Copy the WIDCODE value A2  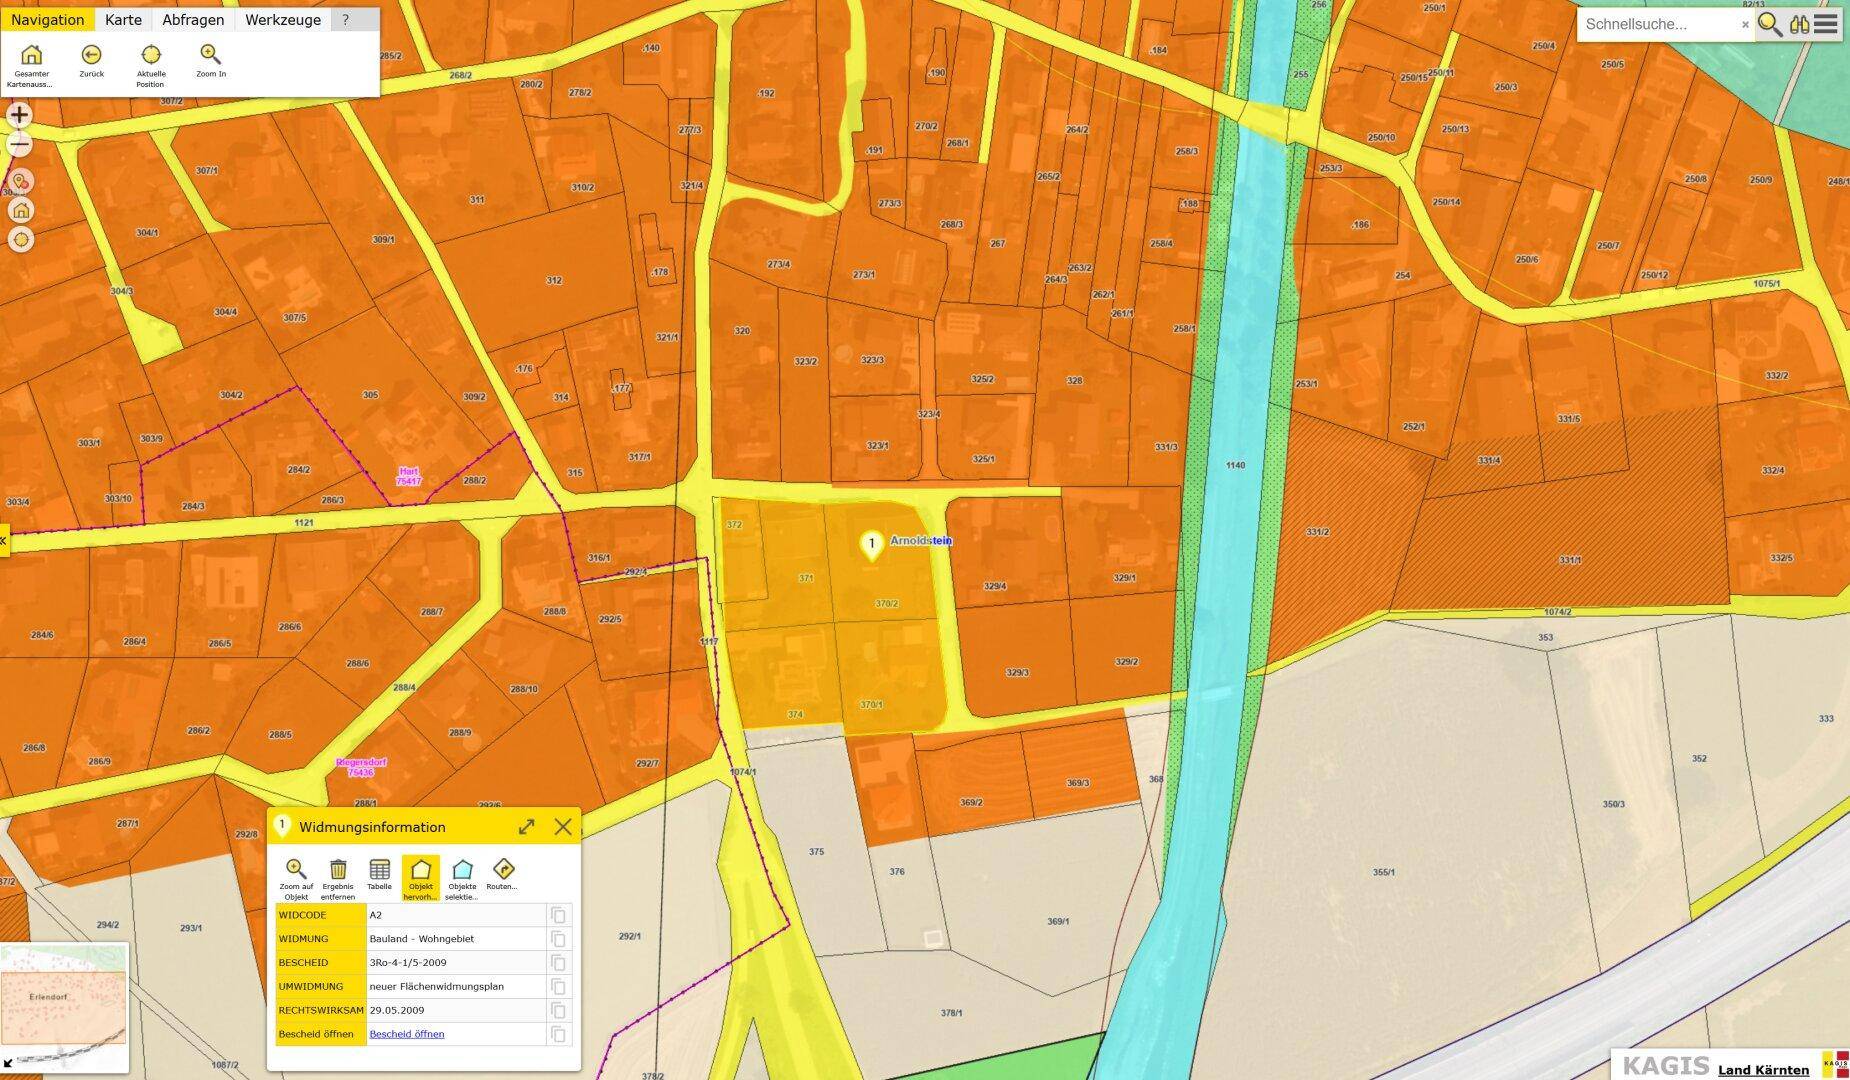pos(559,915)
